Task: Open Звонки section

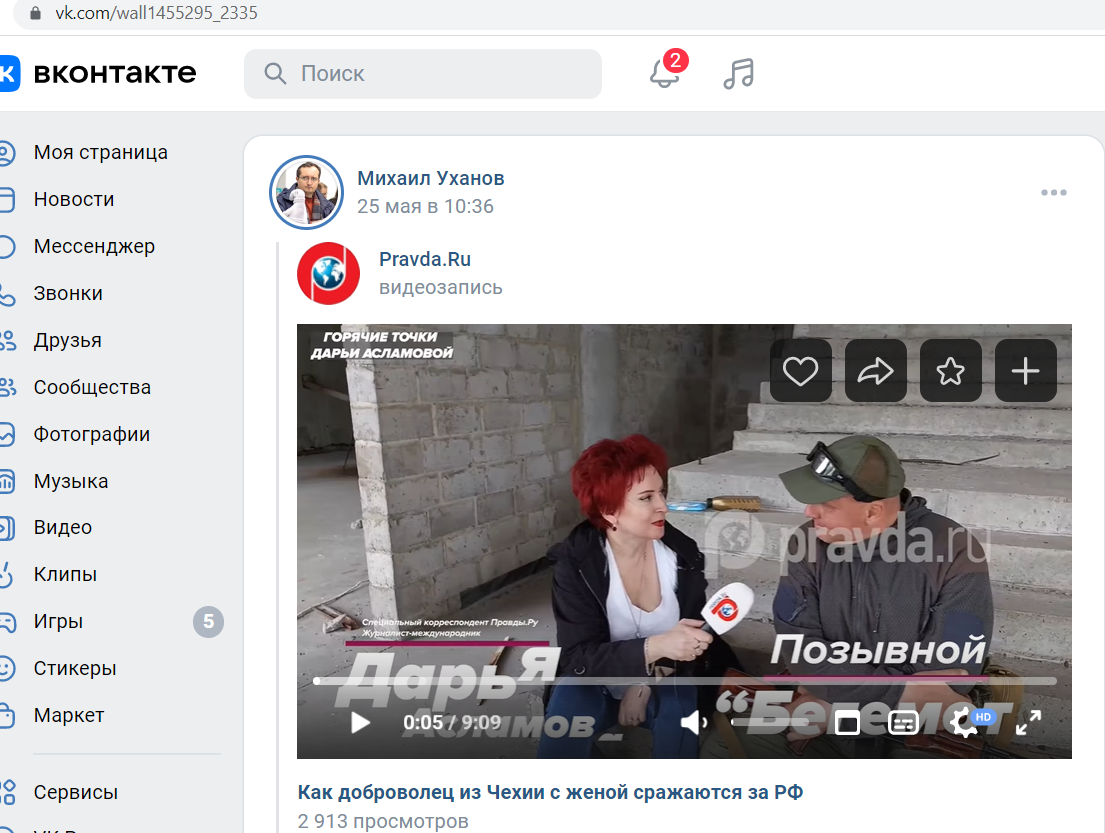Action: pos(68,293)
